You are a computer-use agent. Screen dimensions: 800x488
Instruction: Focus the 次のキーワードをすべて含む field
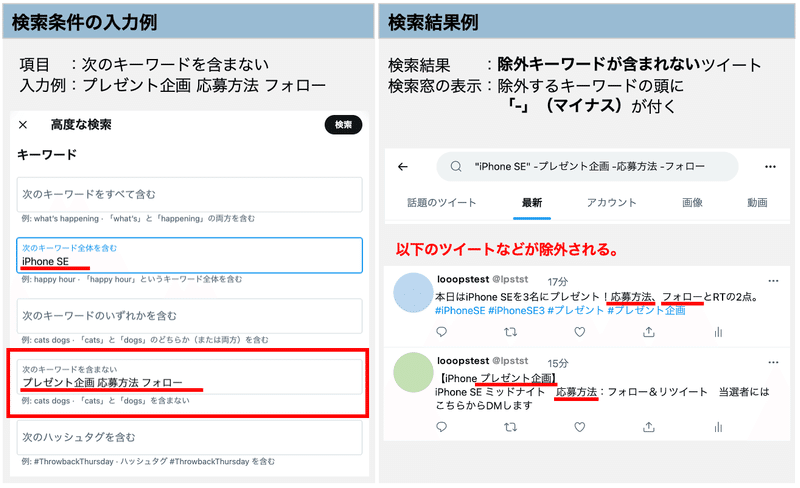coord(189,194)
